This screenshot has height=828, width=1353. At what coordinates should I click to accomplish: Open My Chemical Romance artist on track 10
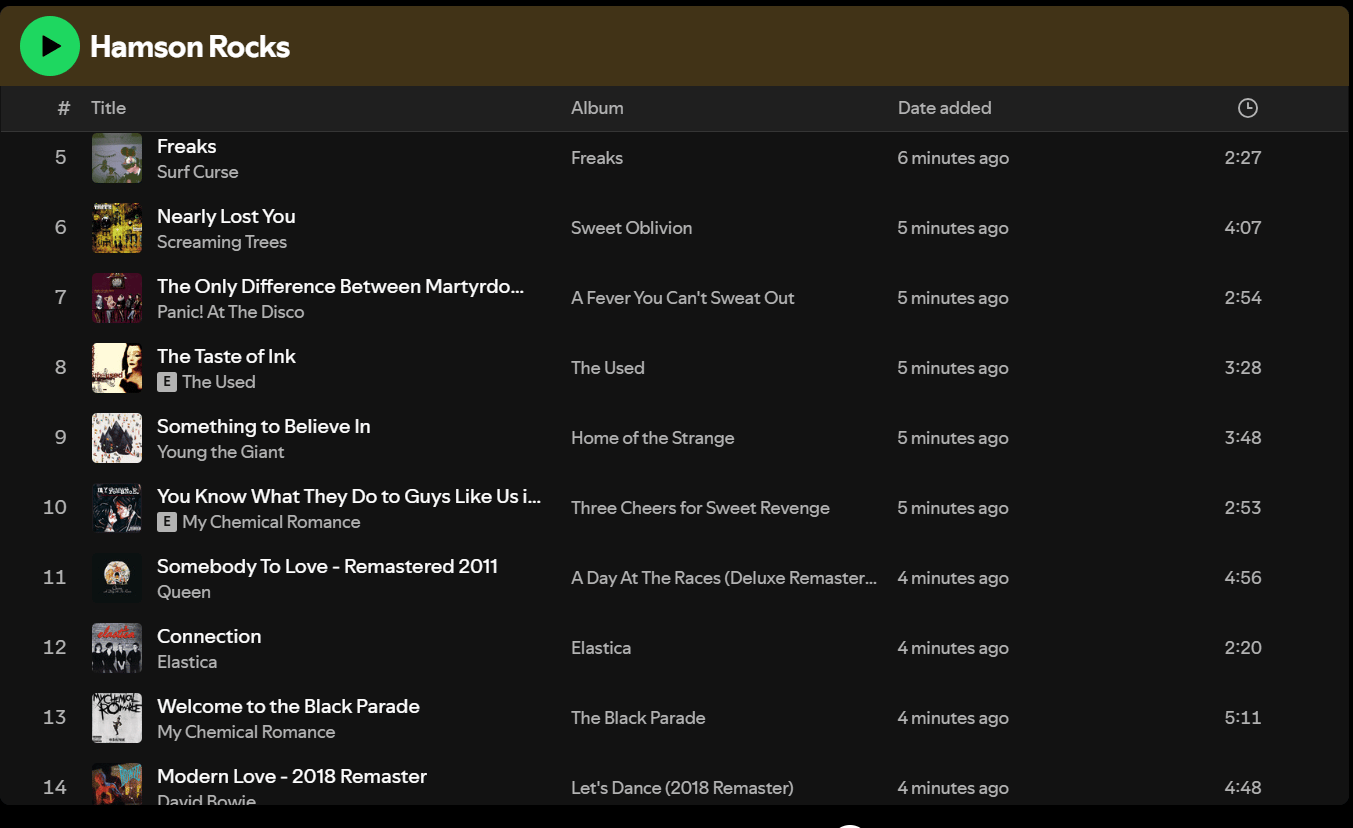[x=271, y=522]
